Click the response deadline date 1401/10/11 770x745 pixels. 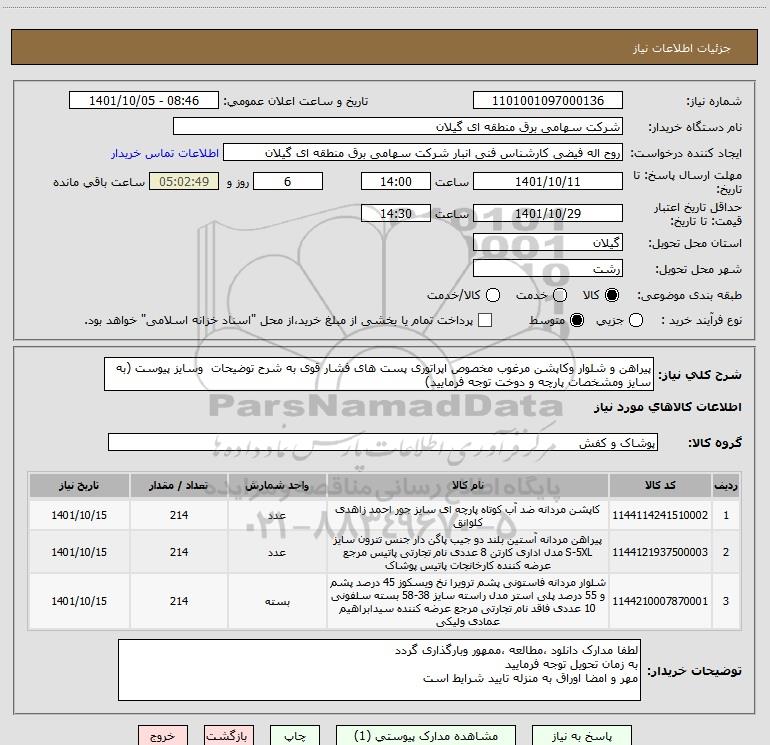(548, 181)
